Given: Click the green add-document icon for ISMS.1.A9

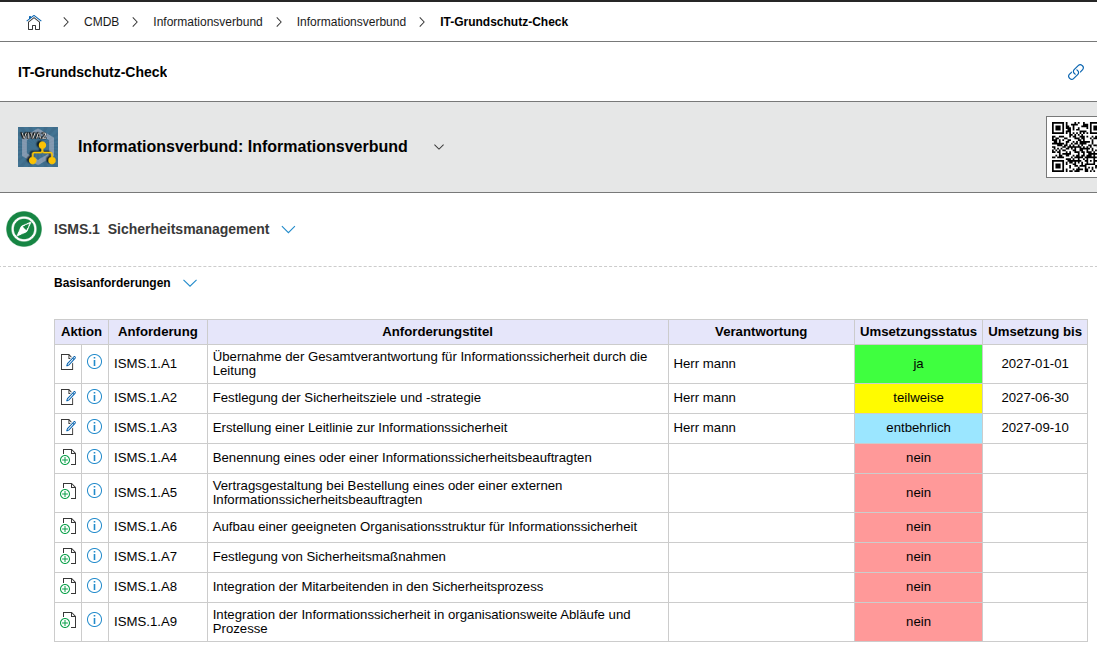Looking at the screenshot, I should point(68,620).
